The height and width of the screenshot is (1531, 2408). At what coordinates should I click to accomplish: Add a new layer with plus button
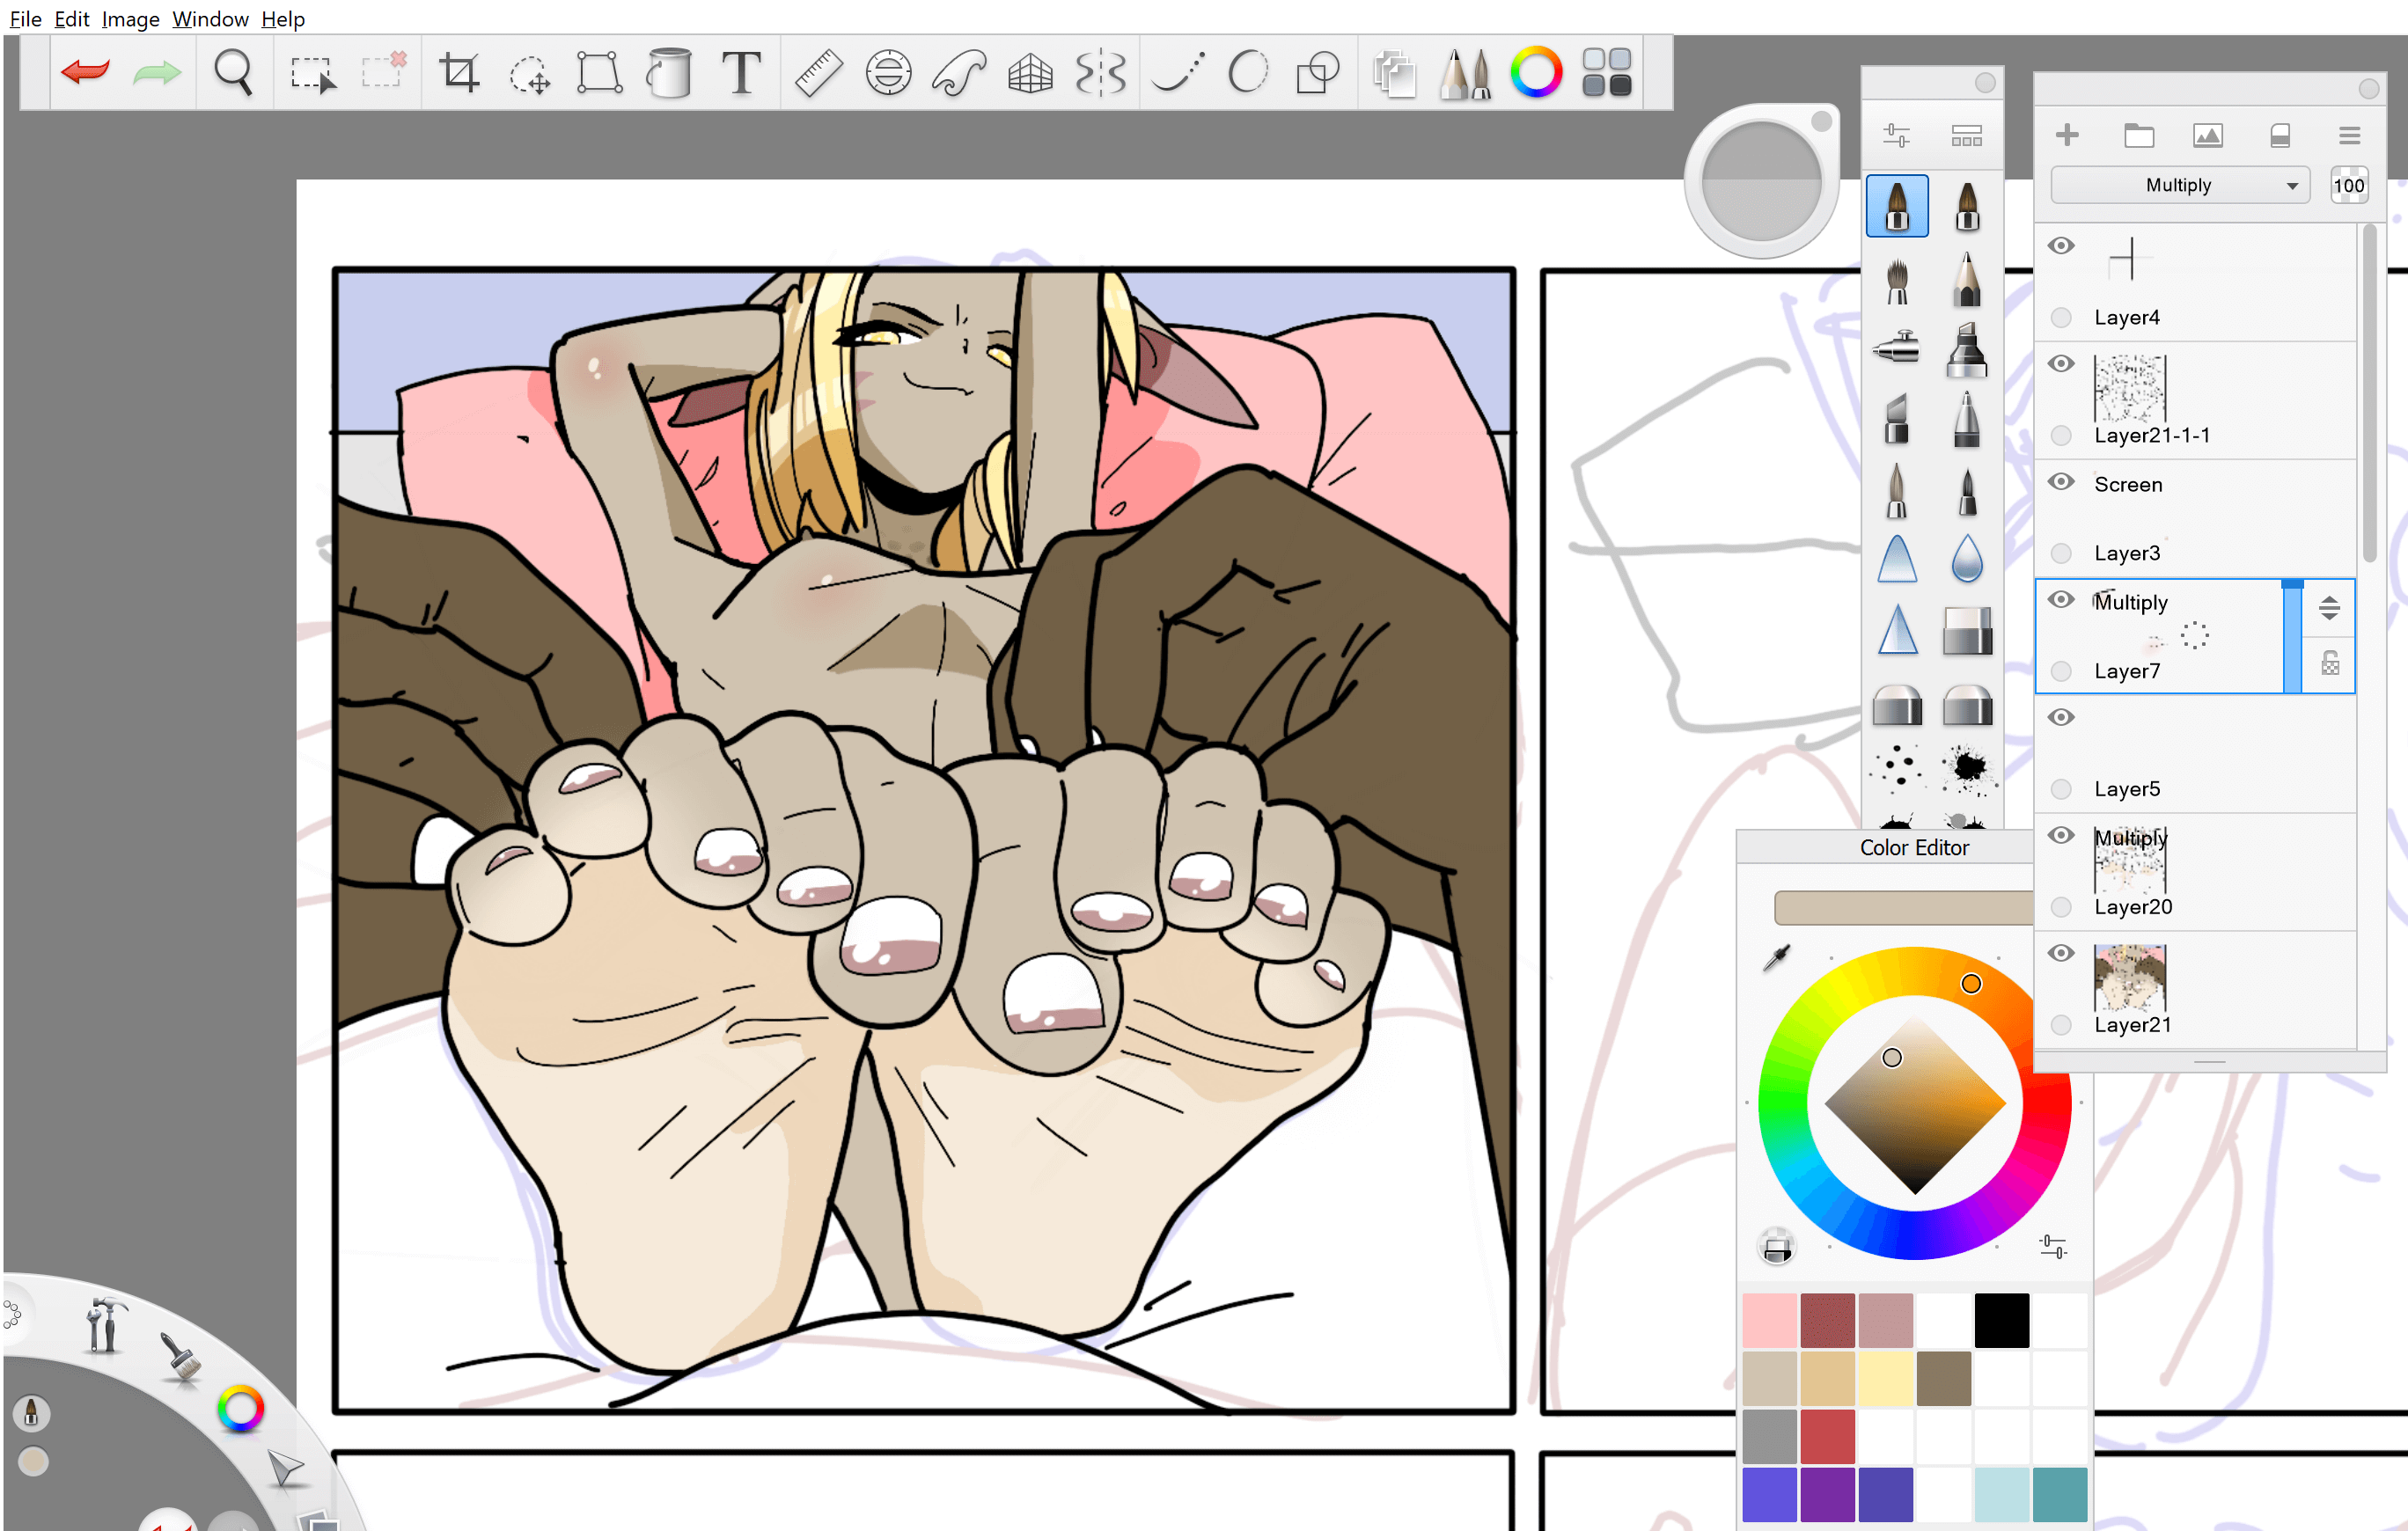(x=2067, y=135)
